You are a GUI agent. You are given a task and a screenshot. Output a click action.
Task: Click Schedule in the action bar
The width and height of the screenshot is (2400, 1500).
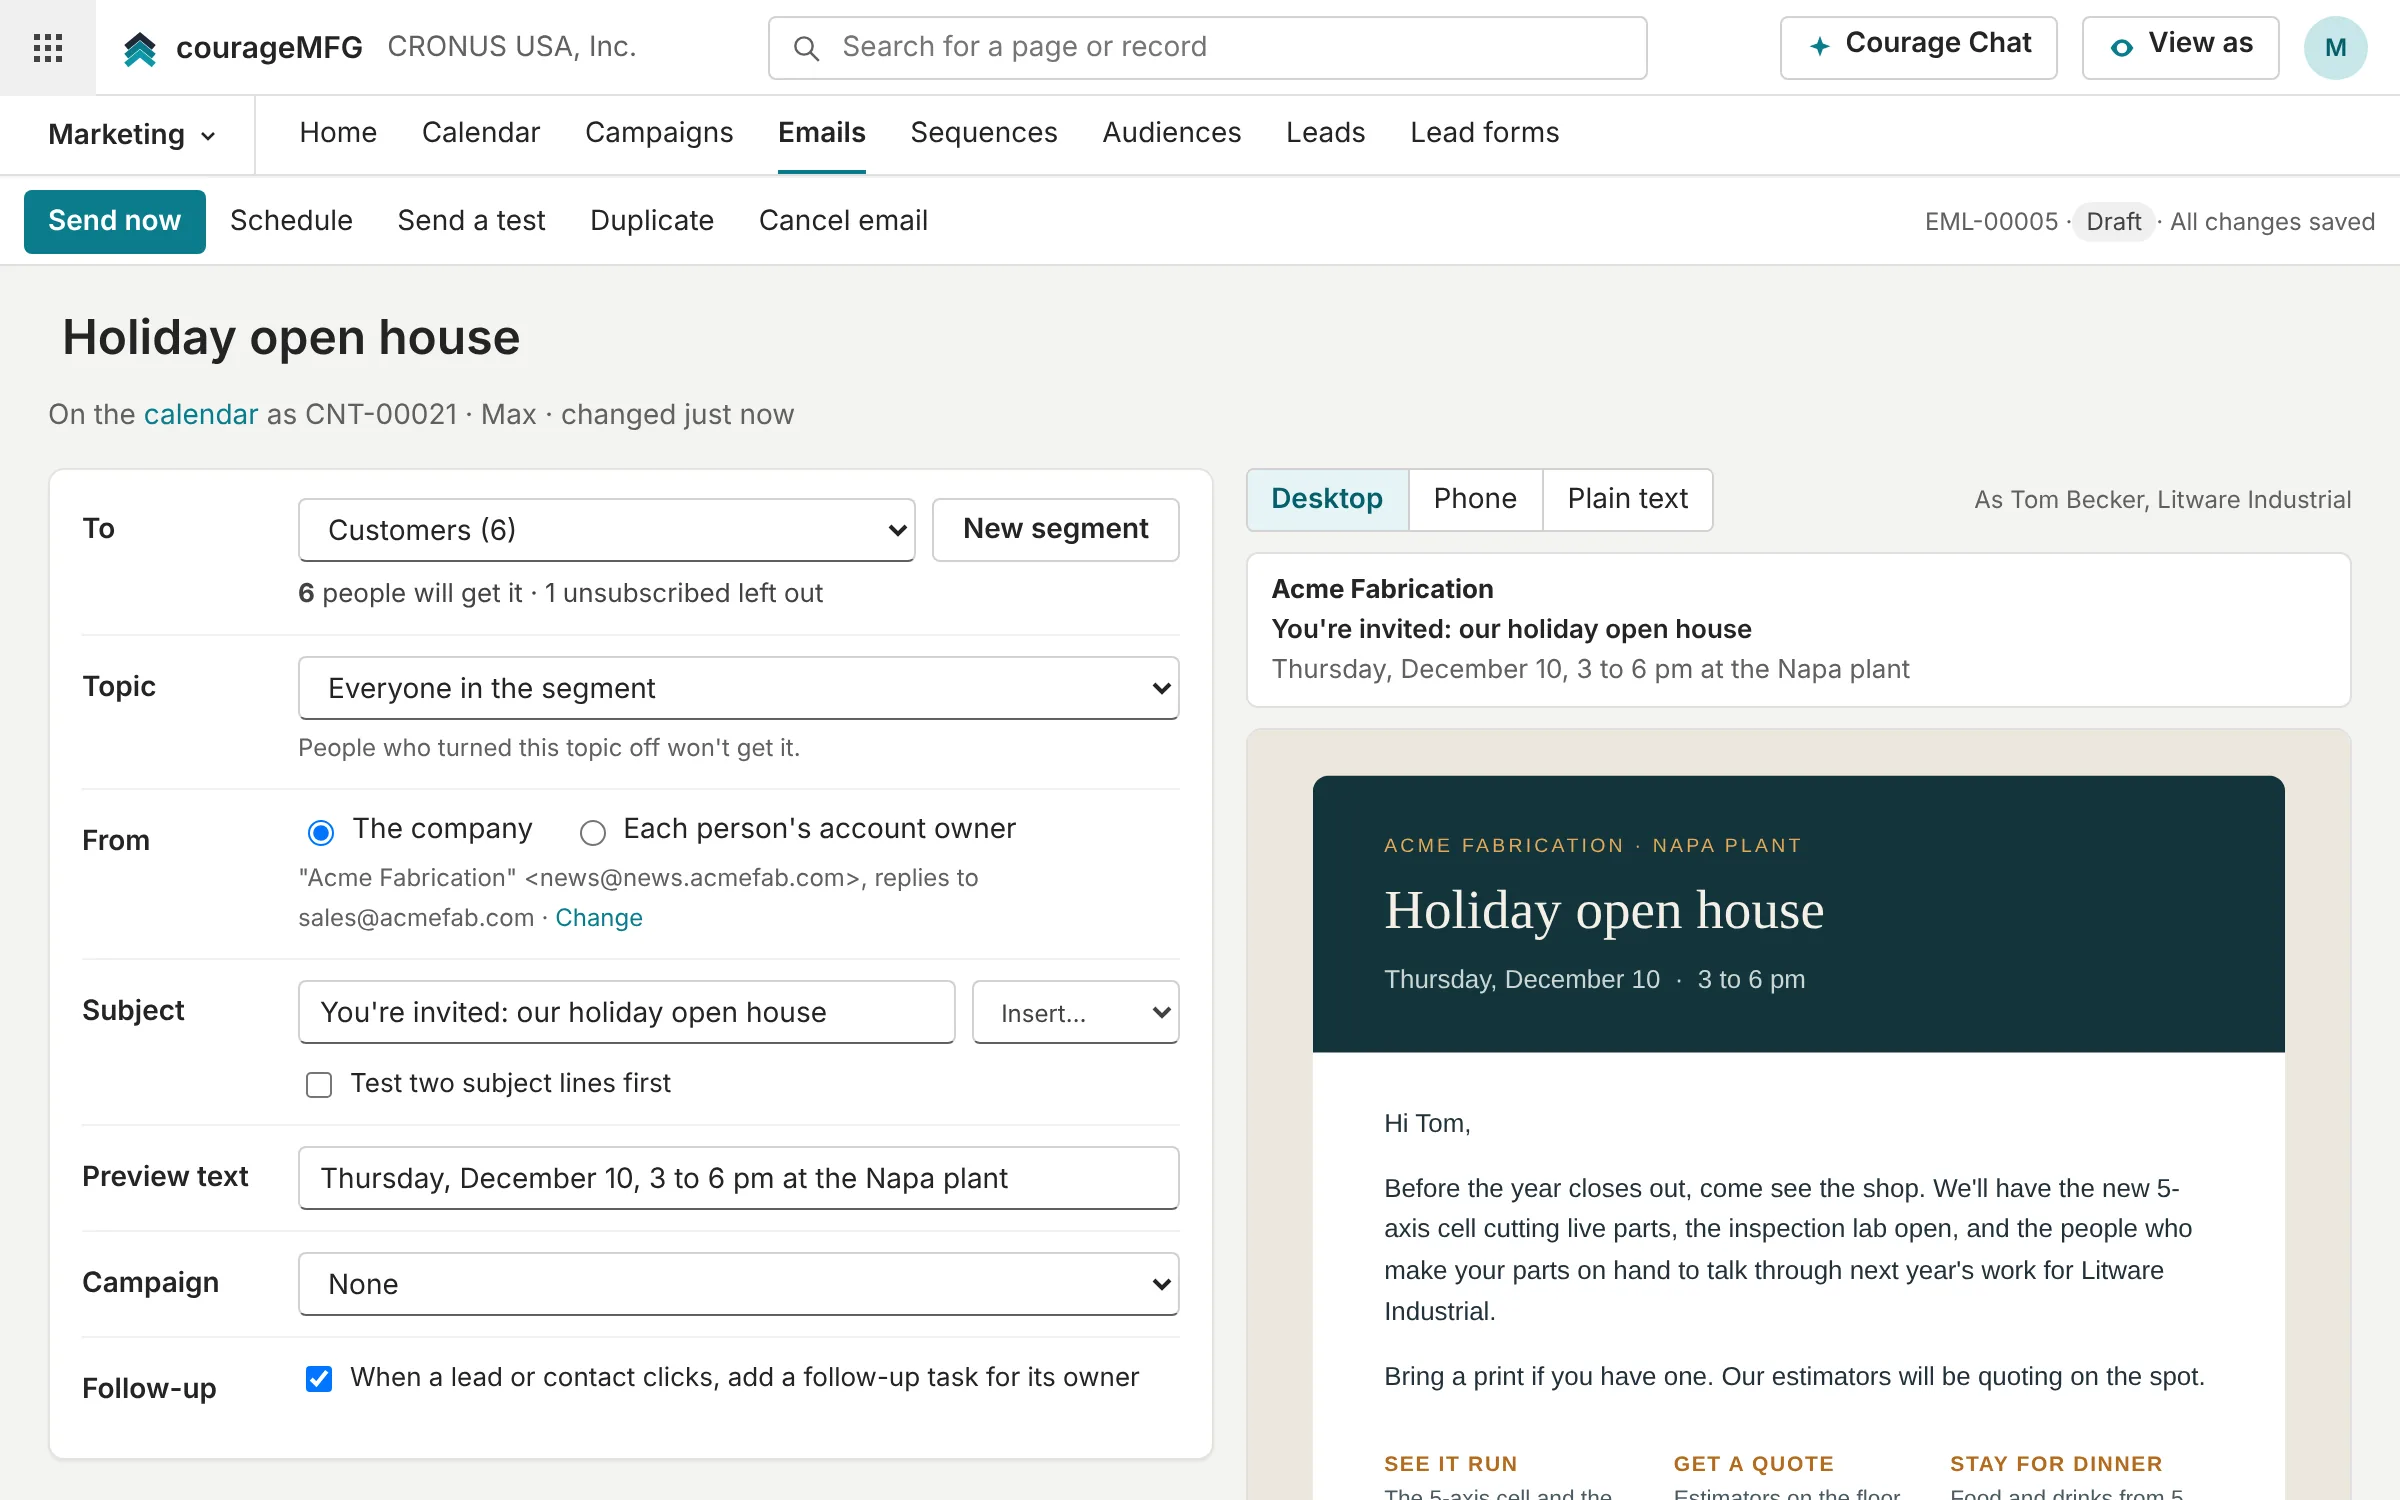291,221
